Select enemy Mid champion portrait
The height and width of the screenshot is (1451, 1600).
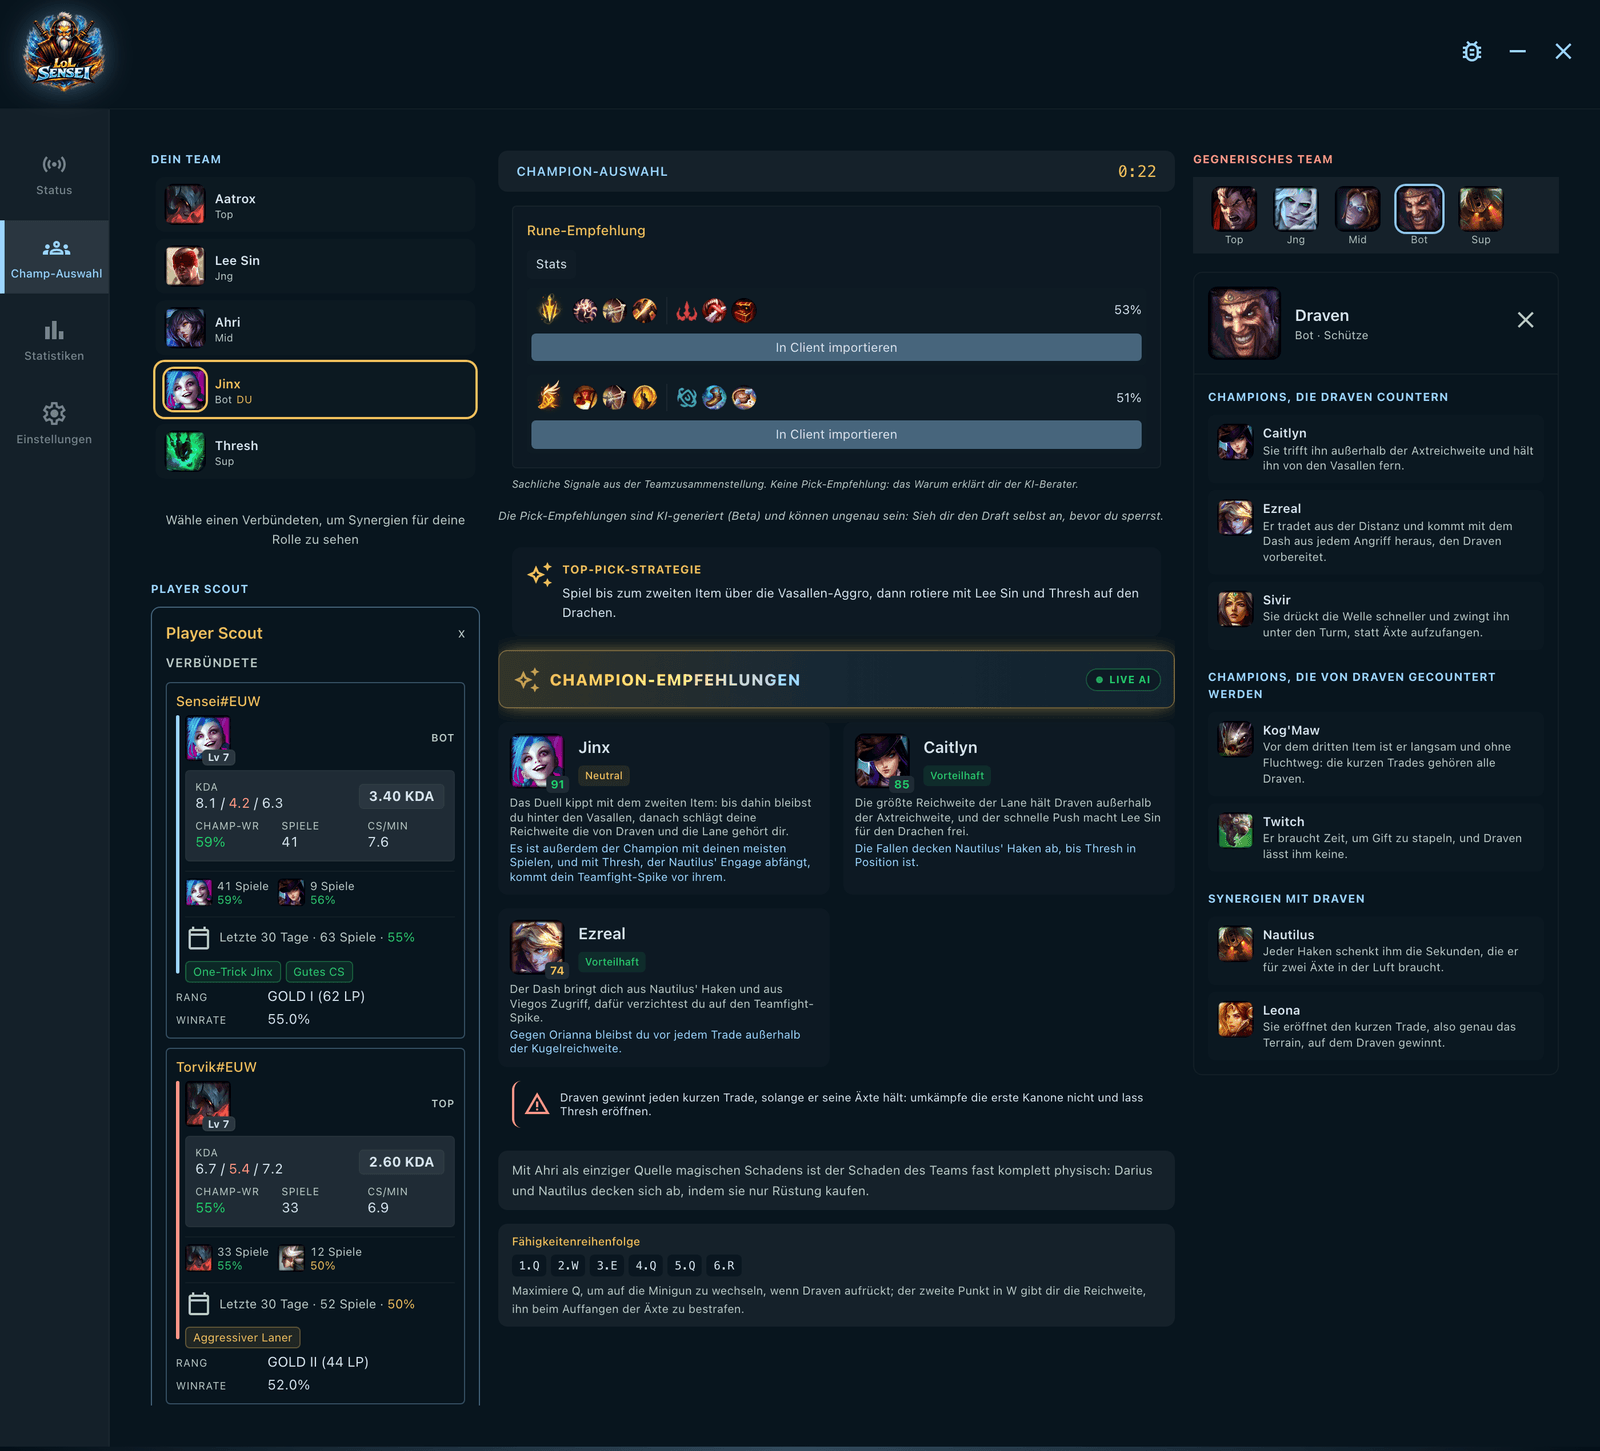(x=1357, y=209)
